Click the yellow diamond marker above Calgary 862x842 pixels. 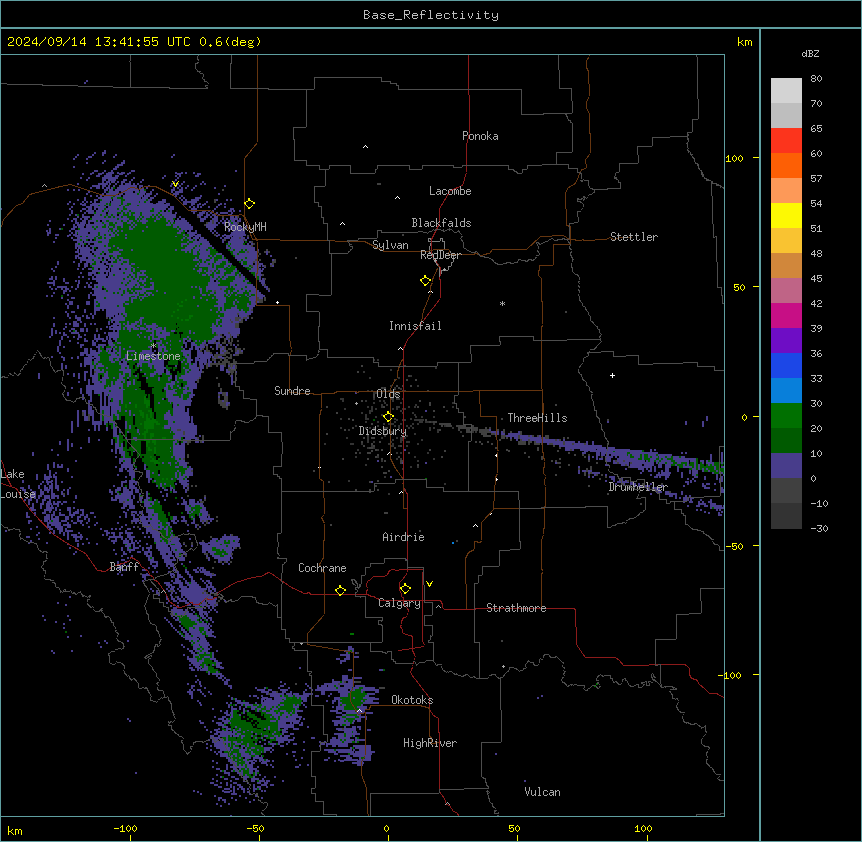coord(405,589)
